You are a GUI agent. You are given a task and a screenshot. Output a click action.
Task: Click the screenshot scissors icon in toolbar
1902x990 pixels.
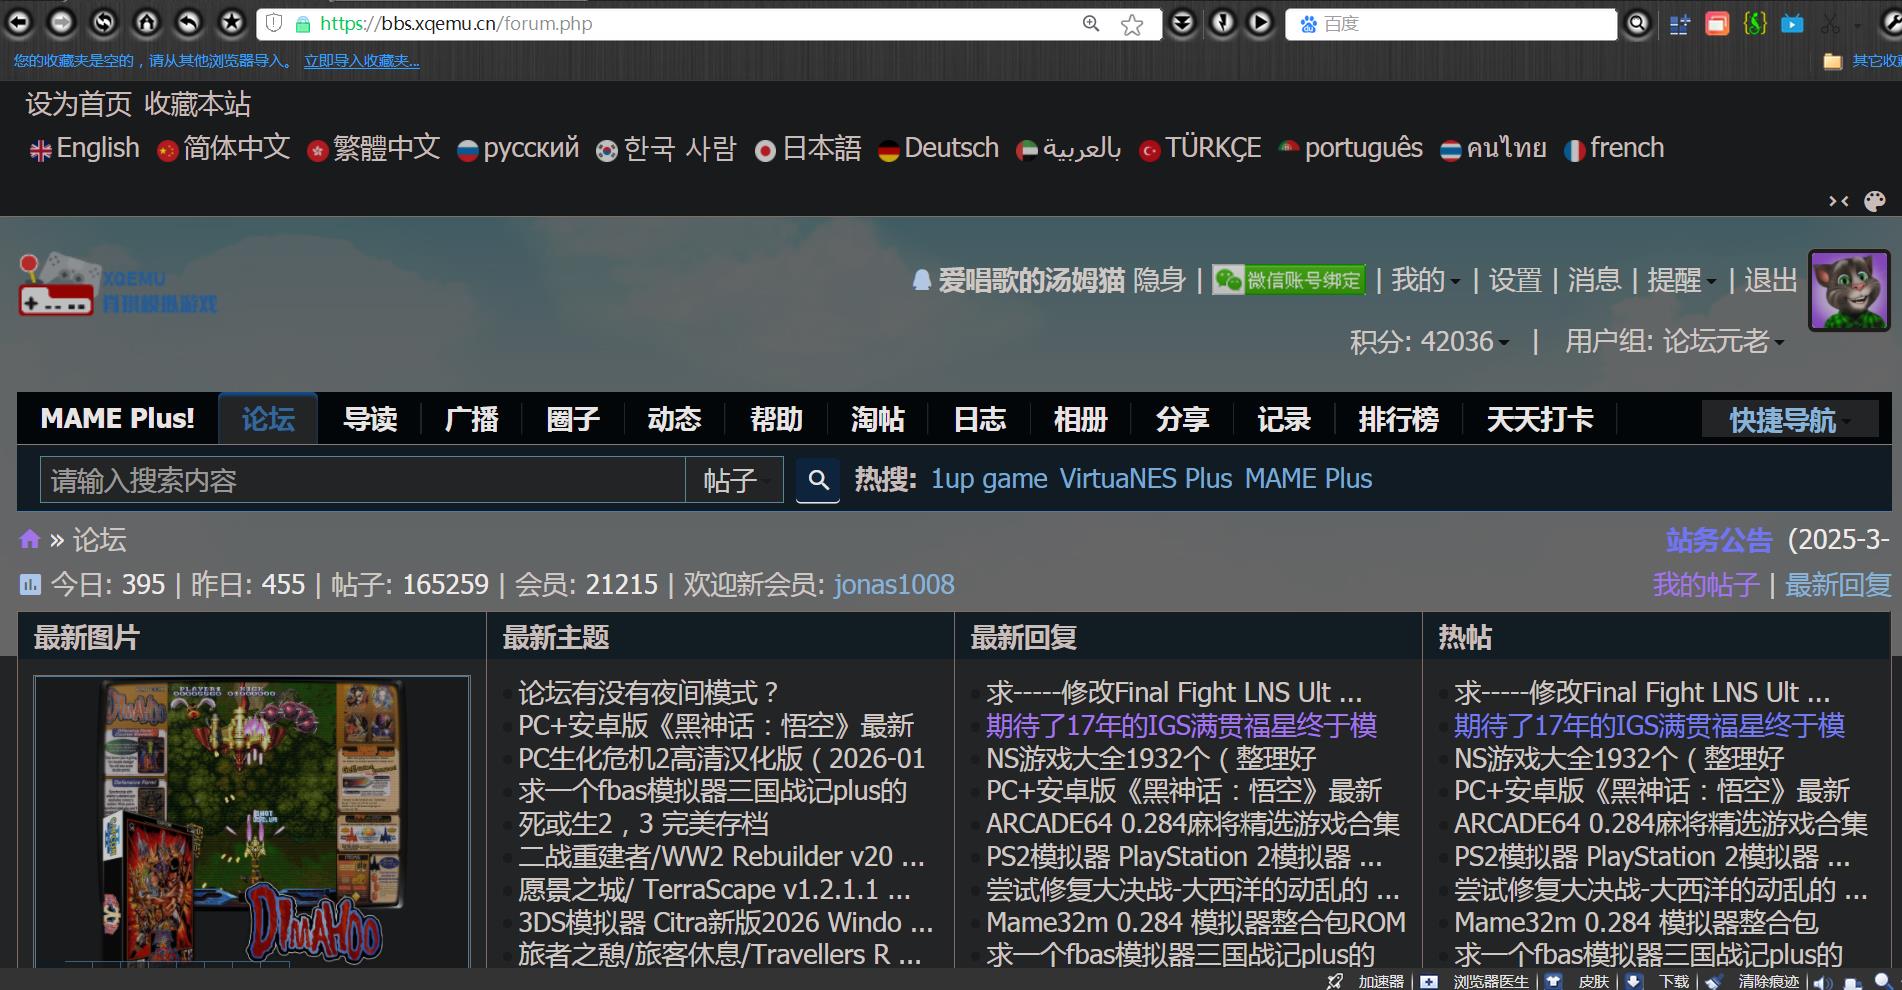click(x=1830, y=24)
